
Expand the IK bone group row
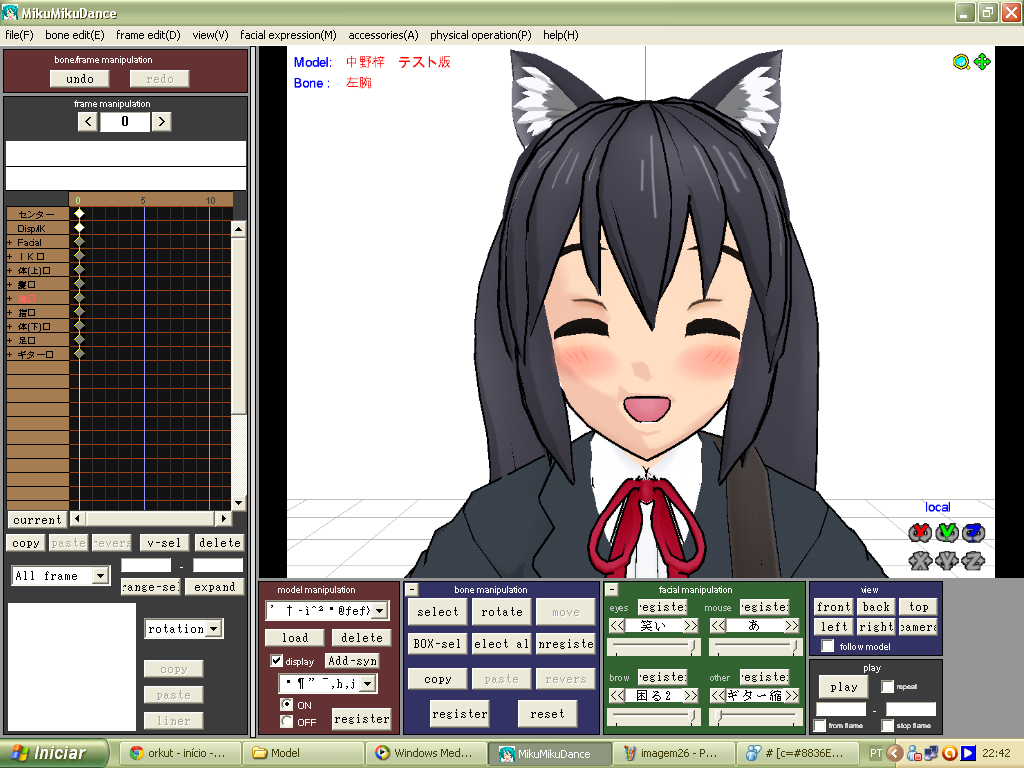coord(9,257)
